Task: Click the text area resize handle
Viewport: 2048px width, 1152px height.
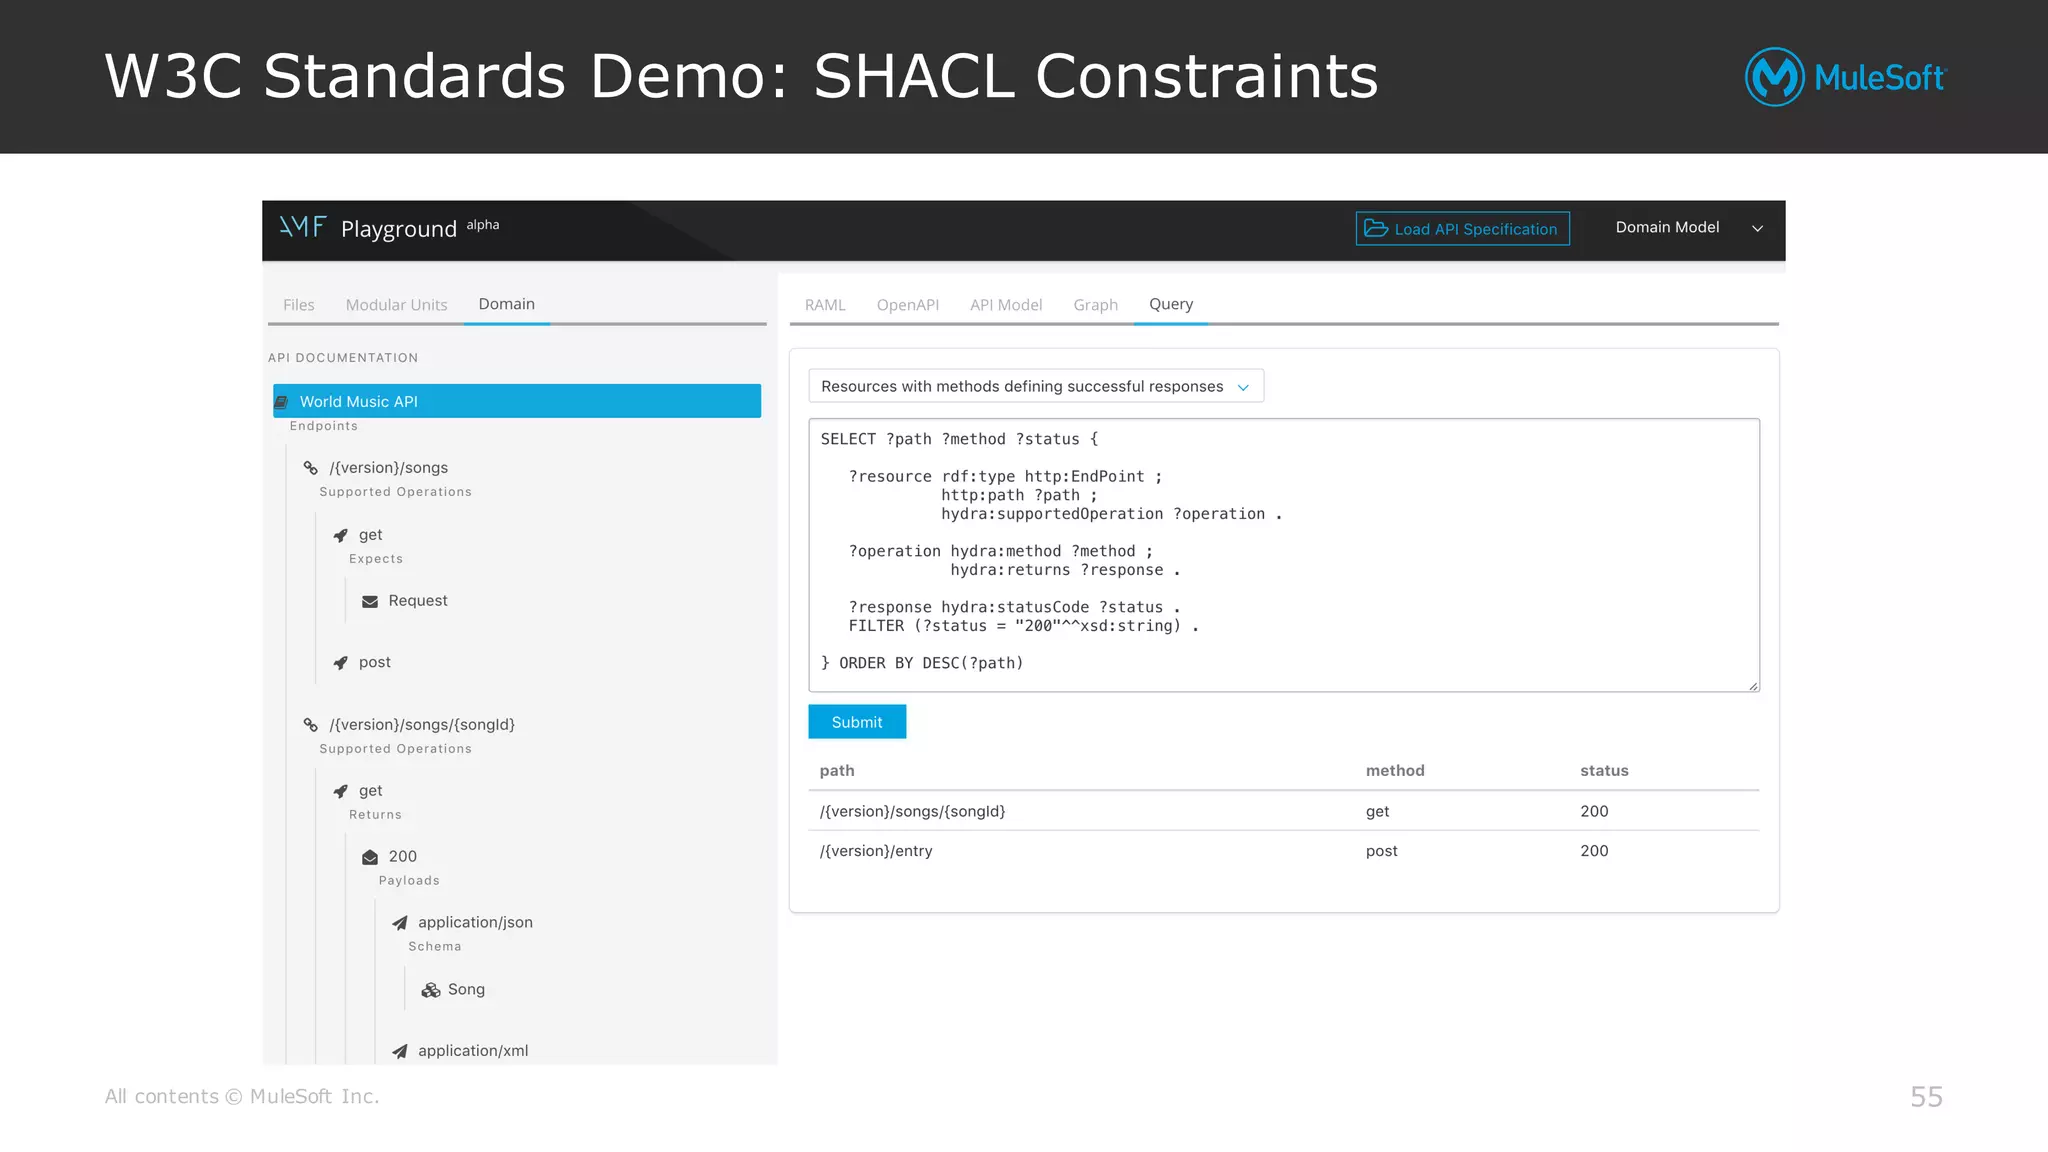Action: [1753, 685]
